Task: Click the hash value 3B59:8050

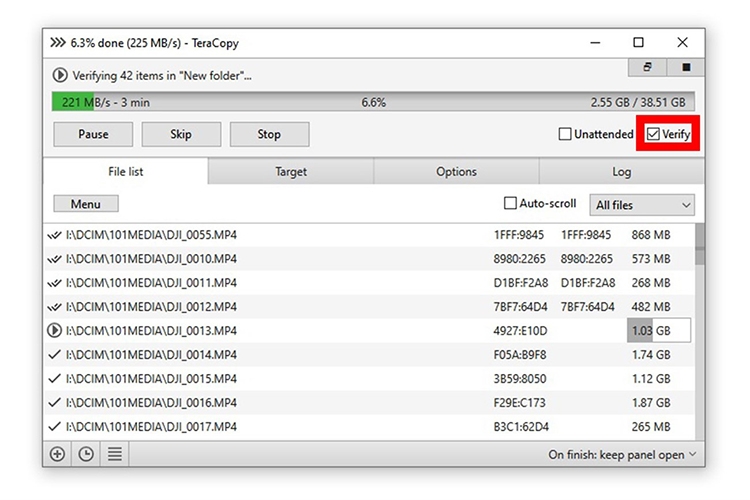Action: [x=520, y=378]
